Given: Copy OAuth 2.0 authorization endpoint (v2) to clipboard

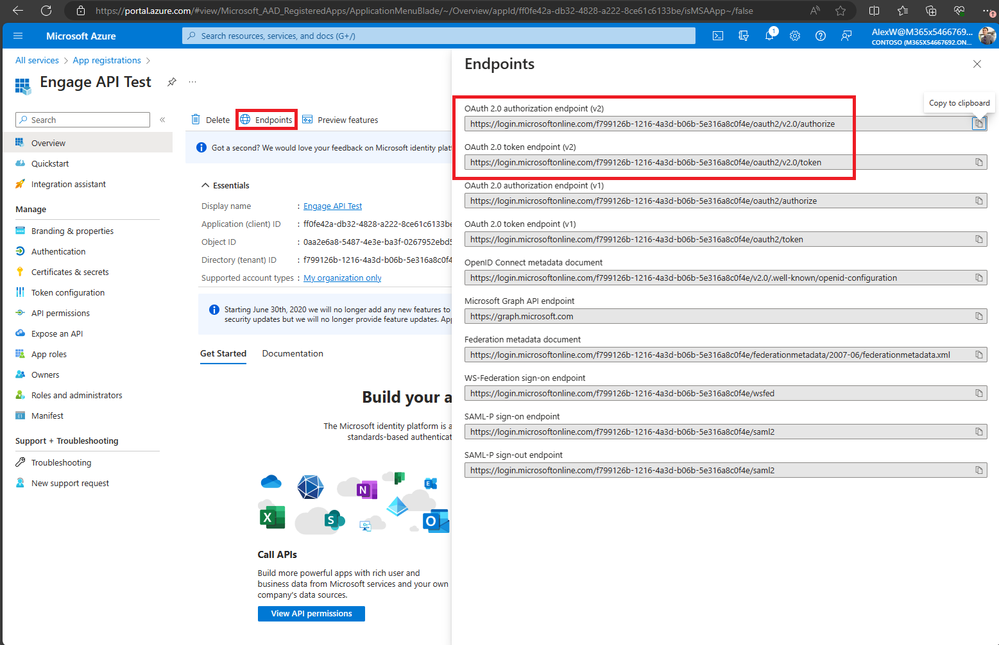Looking at the screenshot, I should pos(979,124).
